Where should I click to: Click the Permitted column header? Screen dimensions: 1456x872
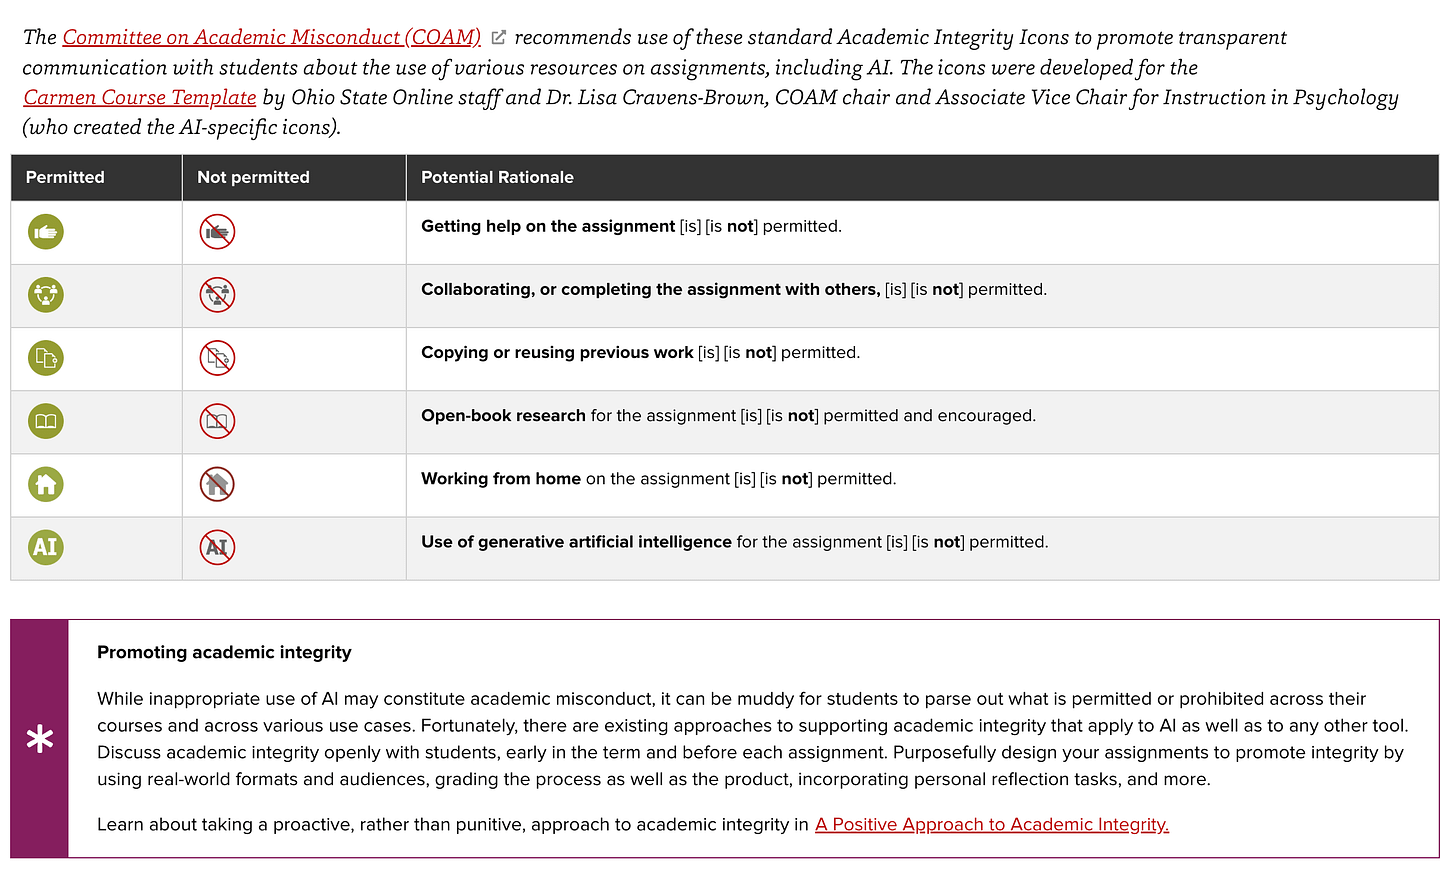coord(65,177)
